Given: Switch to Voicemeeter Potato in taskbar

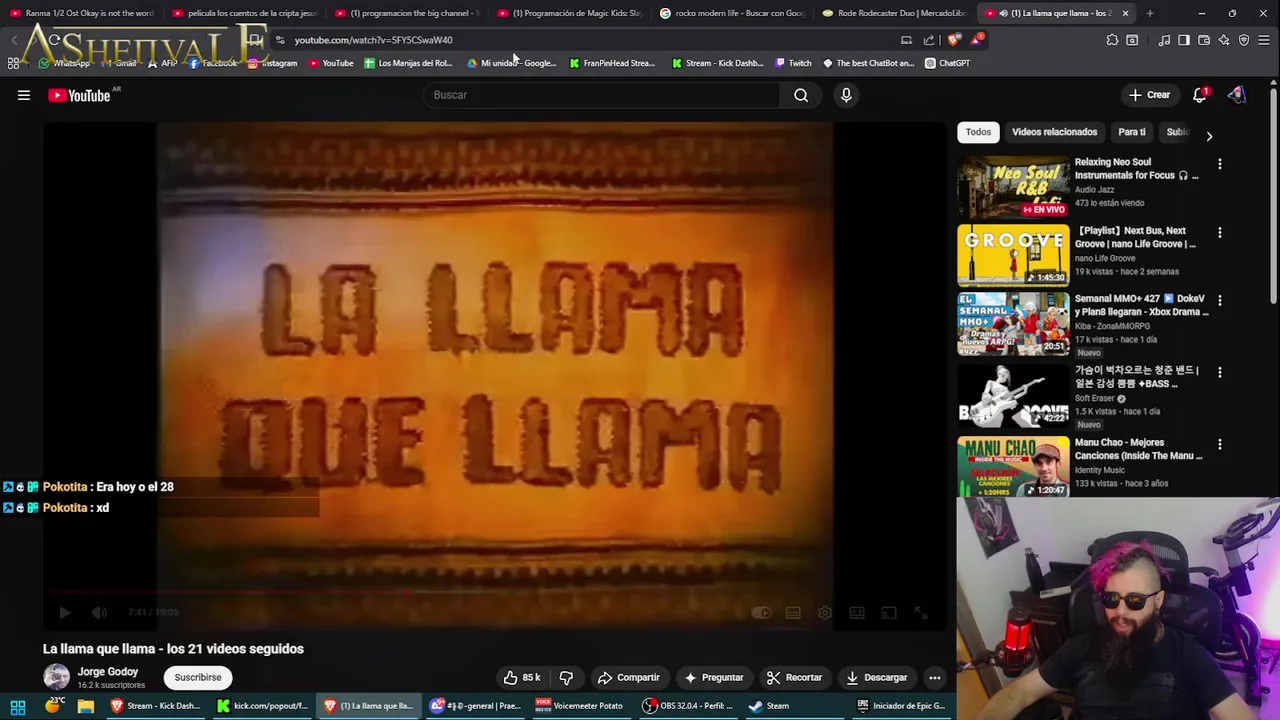Looking at the screenshot, I should click(x=580, y=706).
